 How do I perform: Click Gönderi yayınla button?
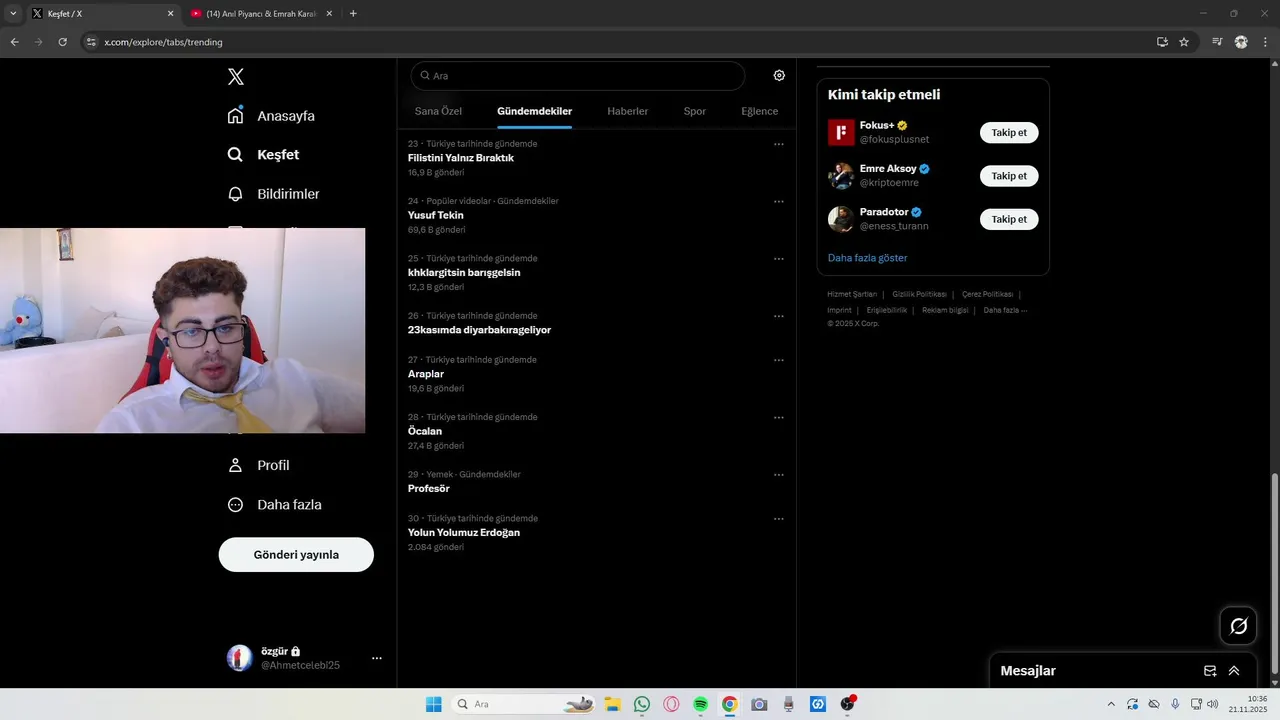coord(296,555)
